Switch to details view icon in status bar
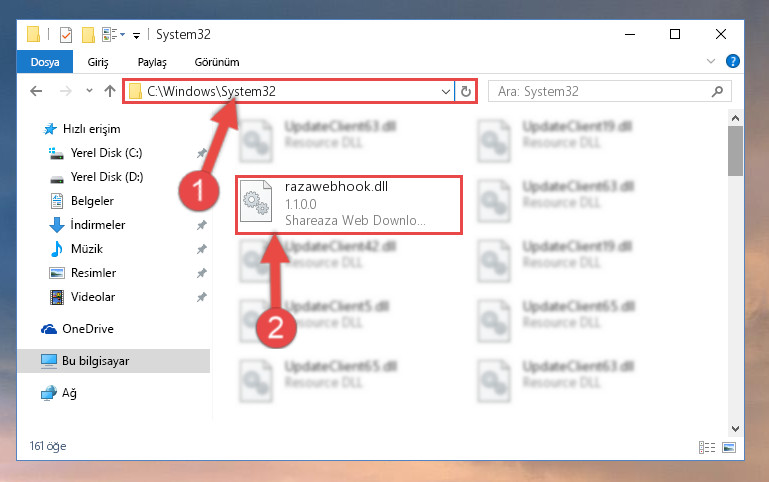 pyautogui.click(x=707, y=447)
